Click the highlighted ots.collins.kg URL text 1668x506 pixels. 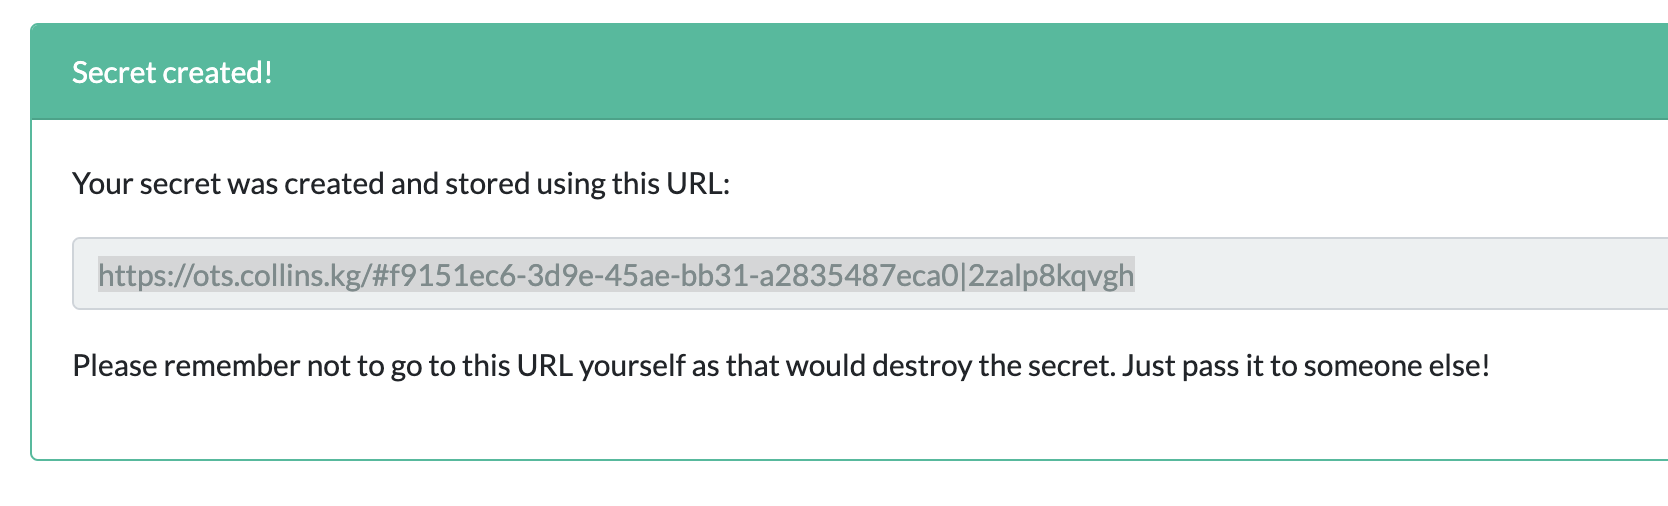coord(616,275)
